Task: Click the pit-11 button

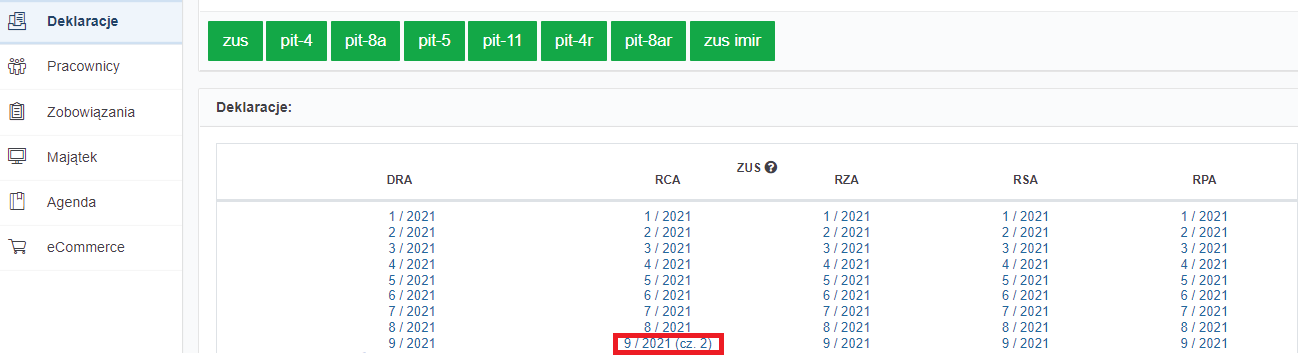Action: tap(503, 41)
